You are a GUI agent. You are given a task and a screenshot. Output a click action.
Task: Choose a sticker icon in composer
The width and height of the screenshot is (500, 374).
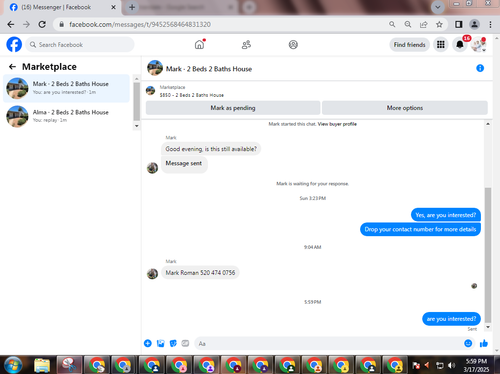[x=173, y=343]
